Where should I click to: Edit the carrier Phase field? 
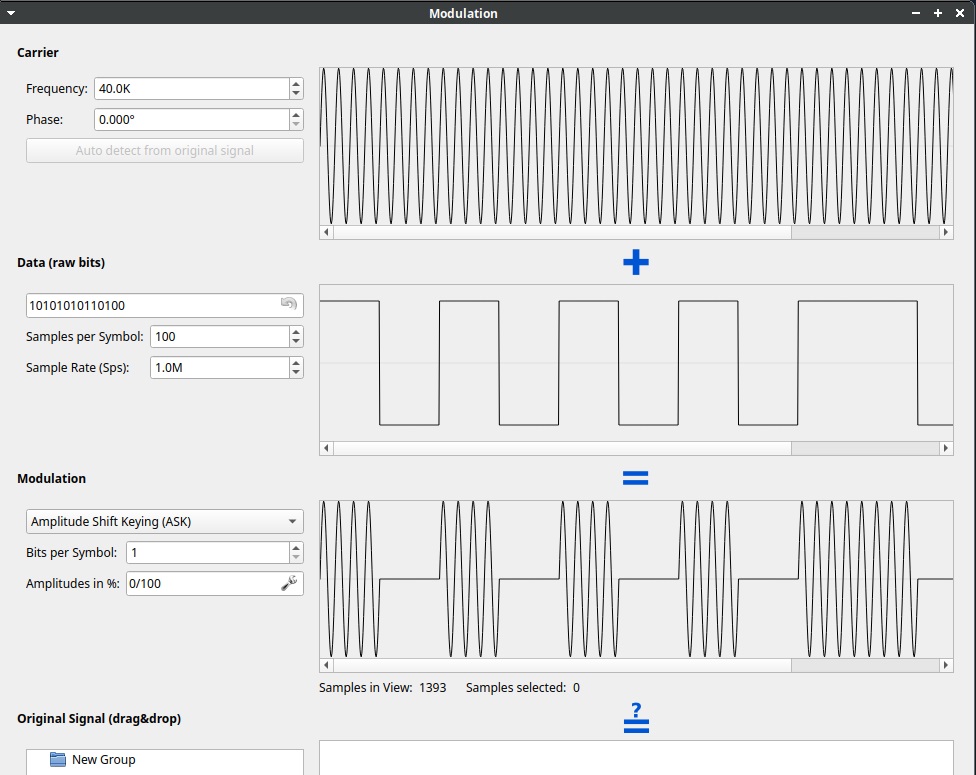192,120
